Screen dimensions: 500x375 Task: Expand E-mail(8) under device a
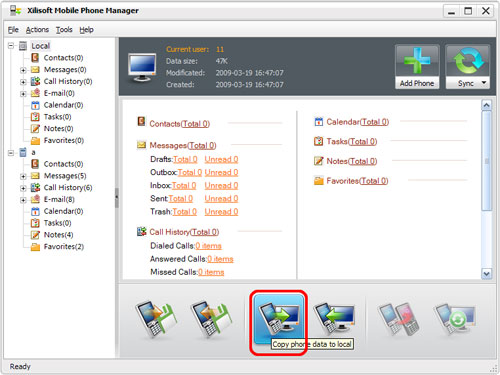23,200
